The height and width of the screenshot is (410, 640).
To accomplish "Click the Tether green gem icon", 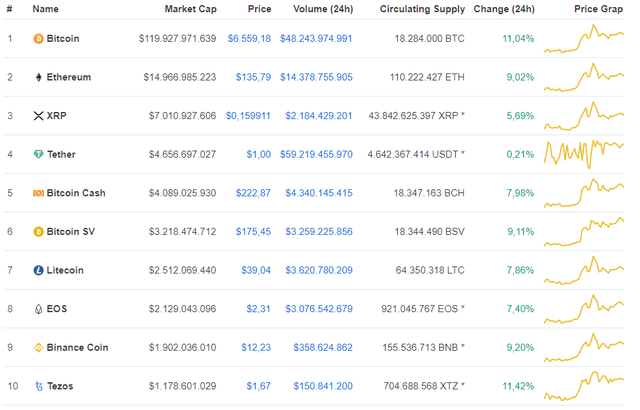I will (x=38, y=154).
